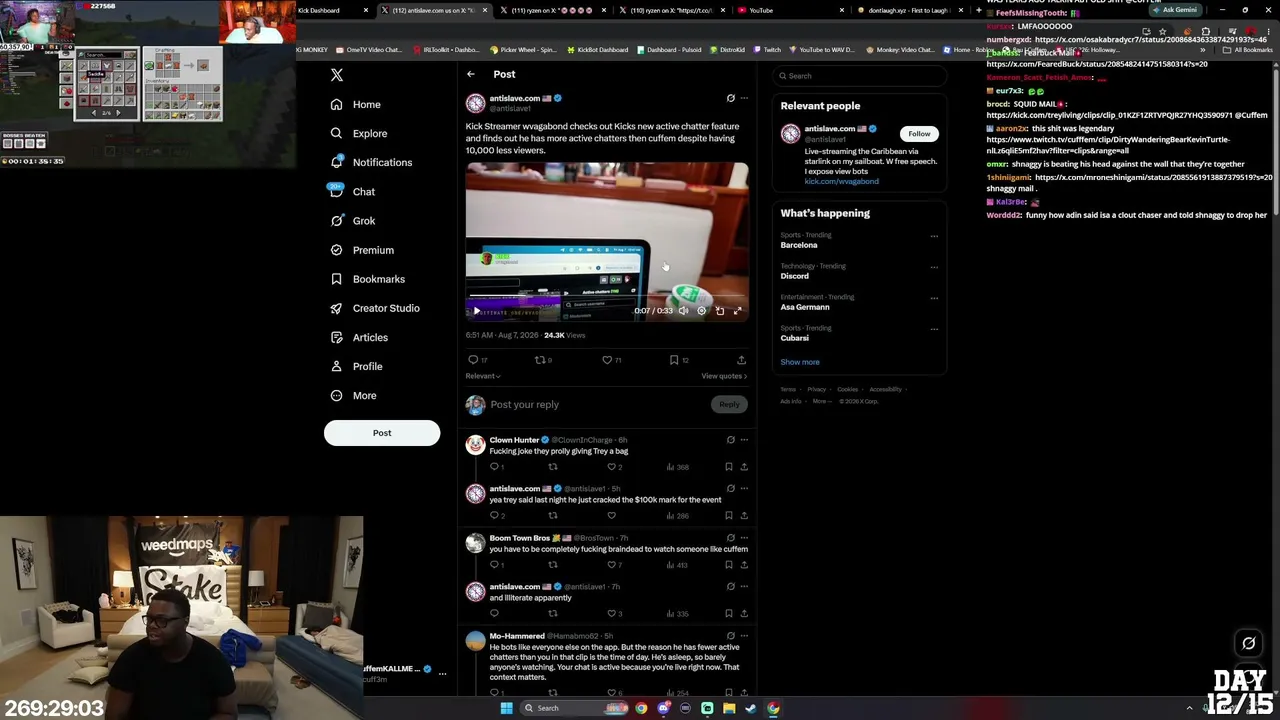Screen dimensions: 1280x720
Task: Open options for Cubarsi trend
Action: [934, 330]
